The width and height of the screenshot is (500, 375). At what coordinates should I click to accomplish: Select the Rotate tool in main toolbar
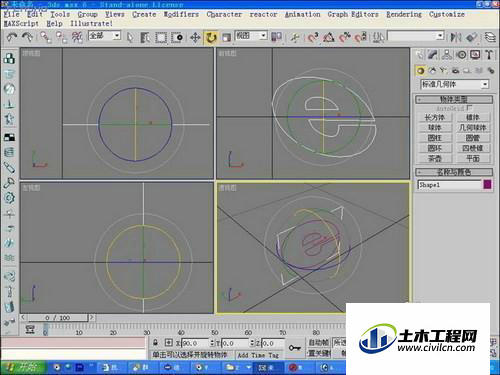click(x=211, y=37)
